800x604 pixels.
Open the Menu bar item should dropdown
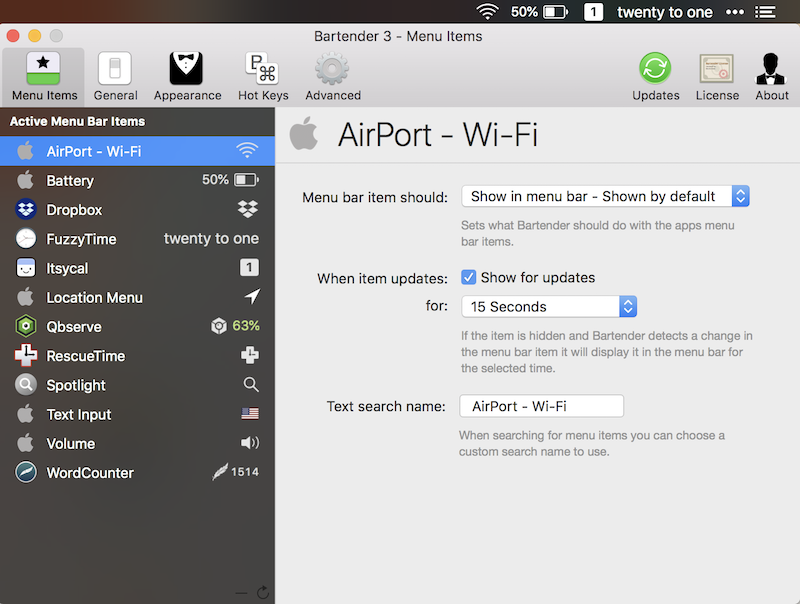(x=604, y=196)
